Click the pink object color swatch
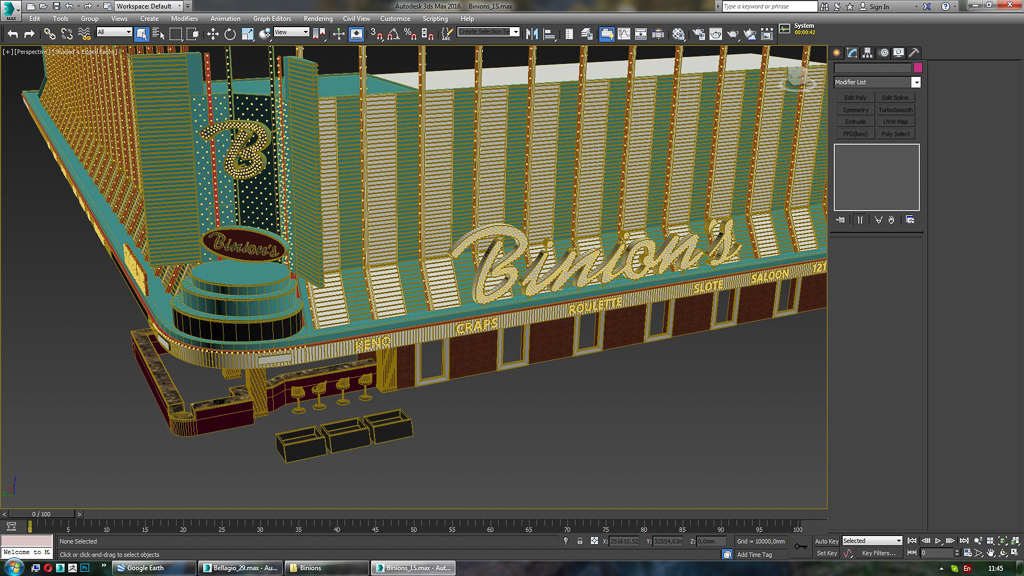Image resolution: width=1024 pixels, height=576 pixels. 917,68
